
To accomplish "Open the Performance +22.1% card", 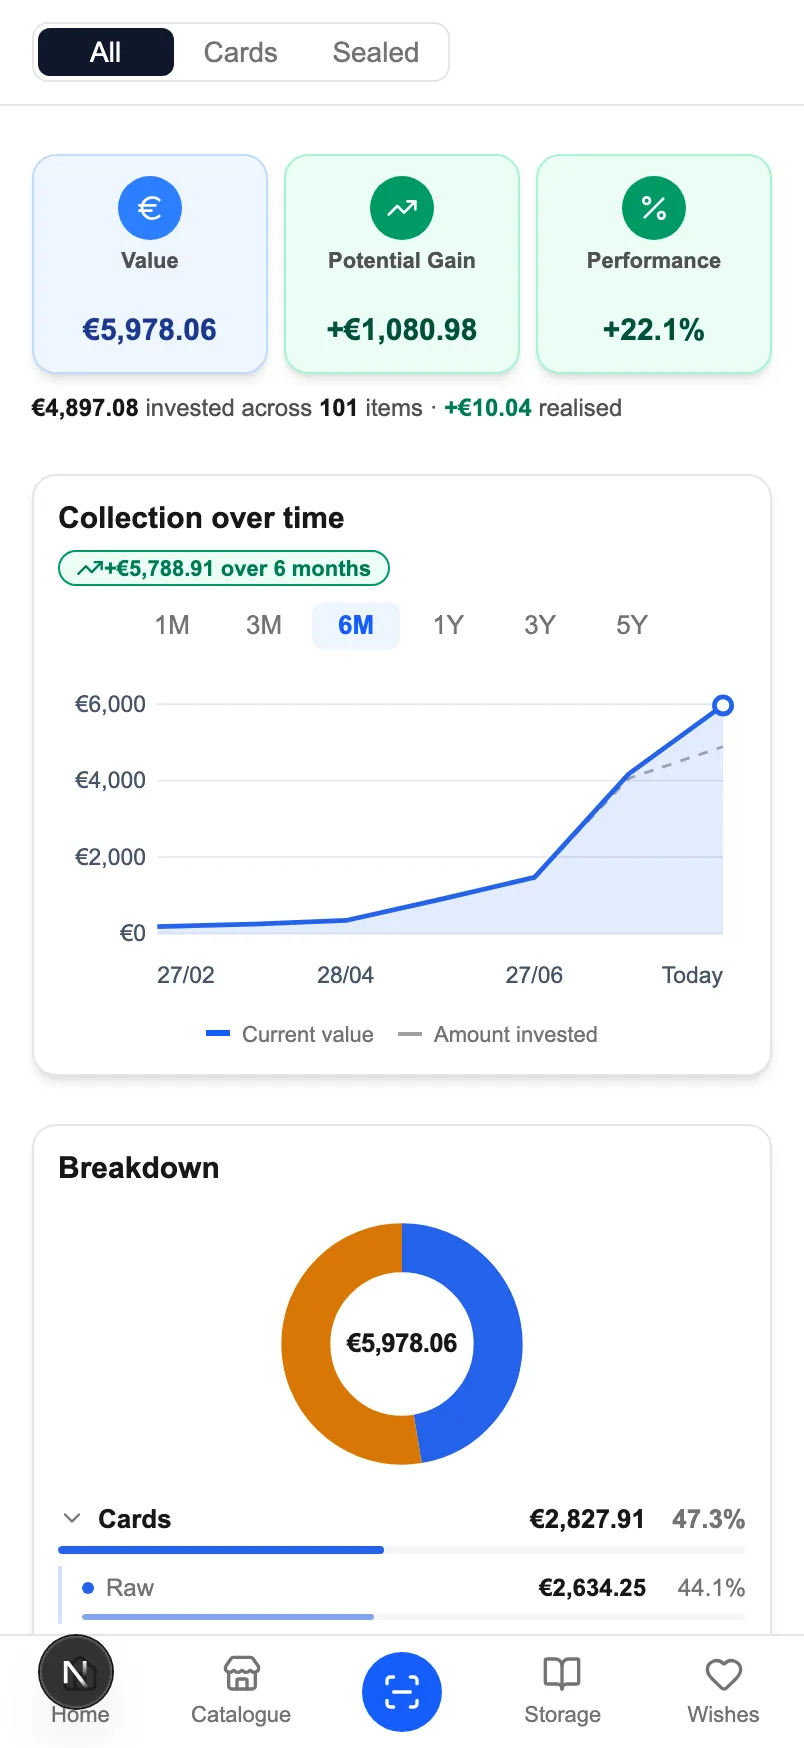I will tap(654, 264).
